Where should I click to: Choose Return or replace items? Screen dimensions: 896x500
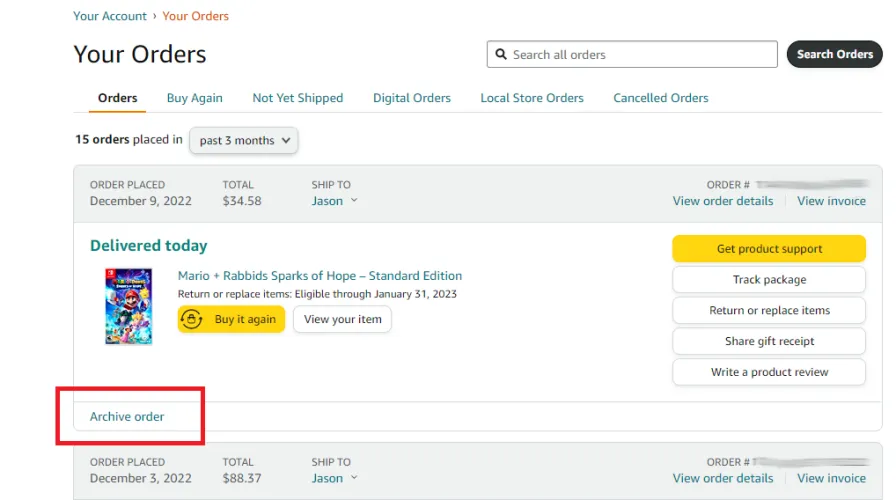[768, 311]
